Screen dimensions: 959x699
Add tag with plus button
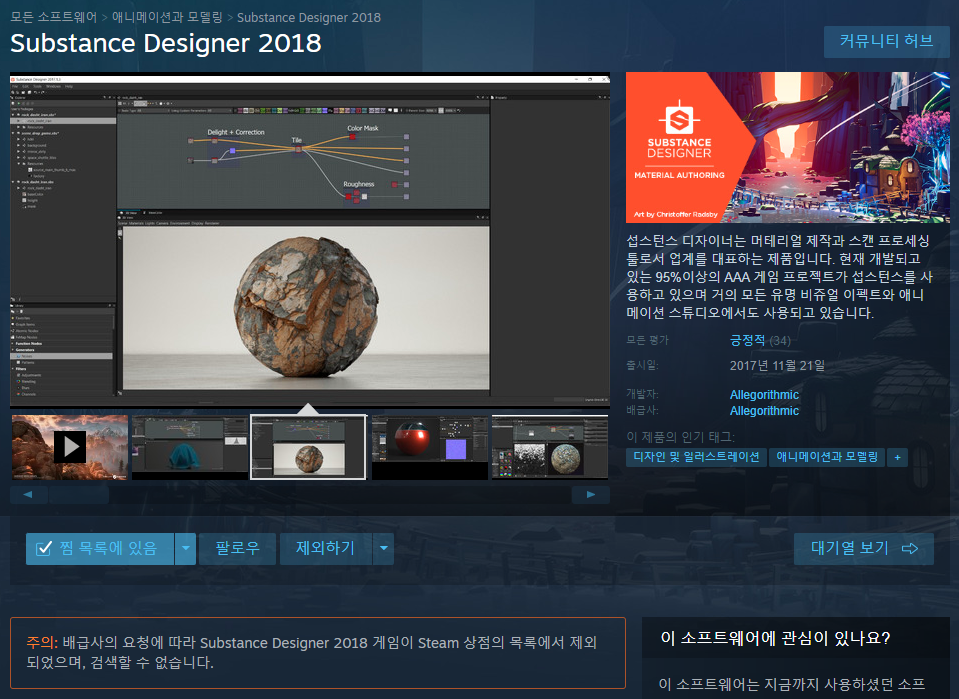pos(897,457)
